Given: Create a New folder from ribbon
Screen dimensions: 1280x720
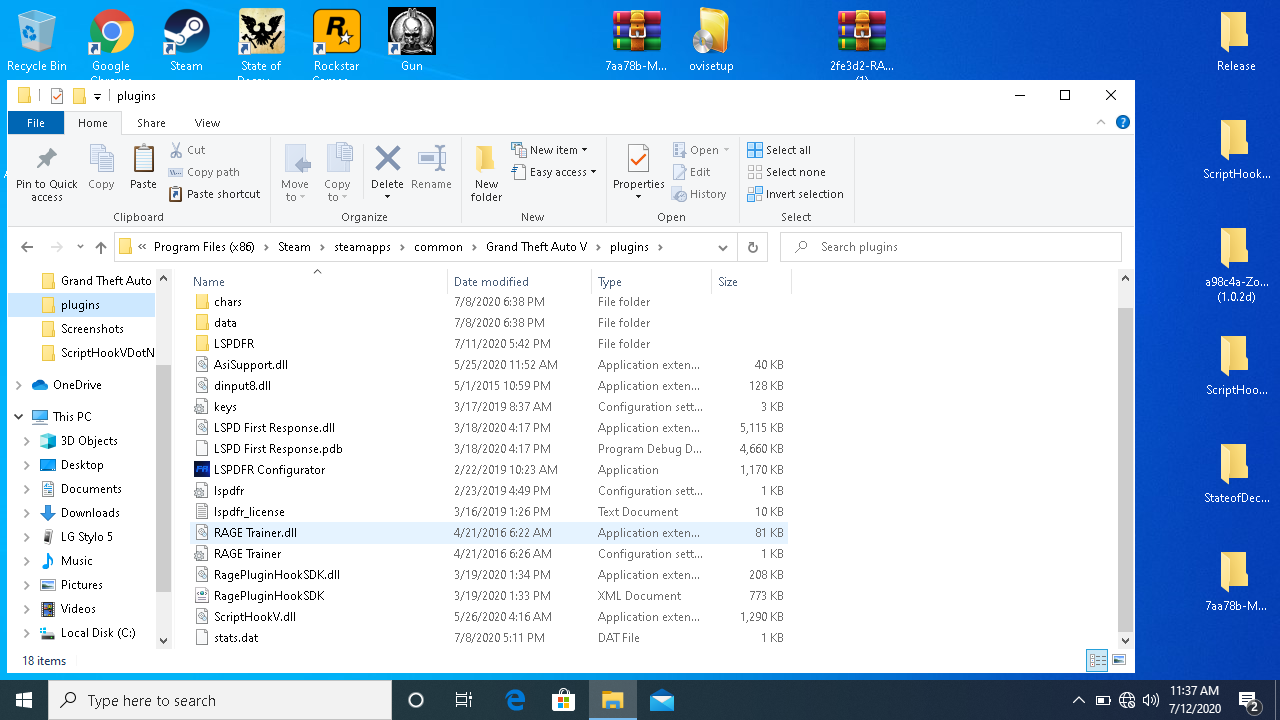Looking at the screenshot, I should pos(486,160).
